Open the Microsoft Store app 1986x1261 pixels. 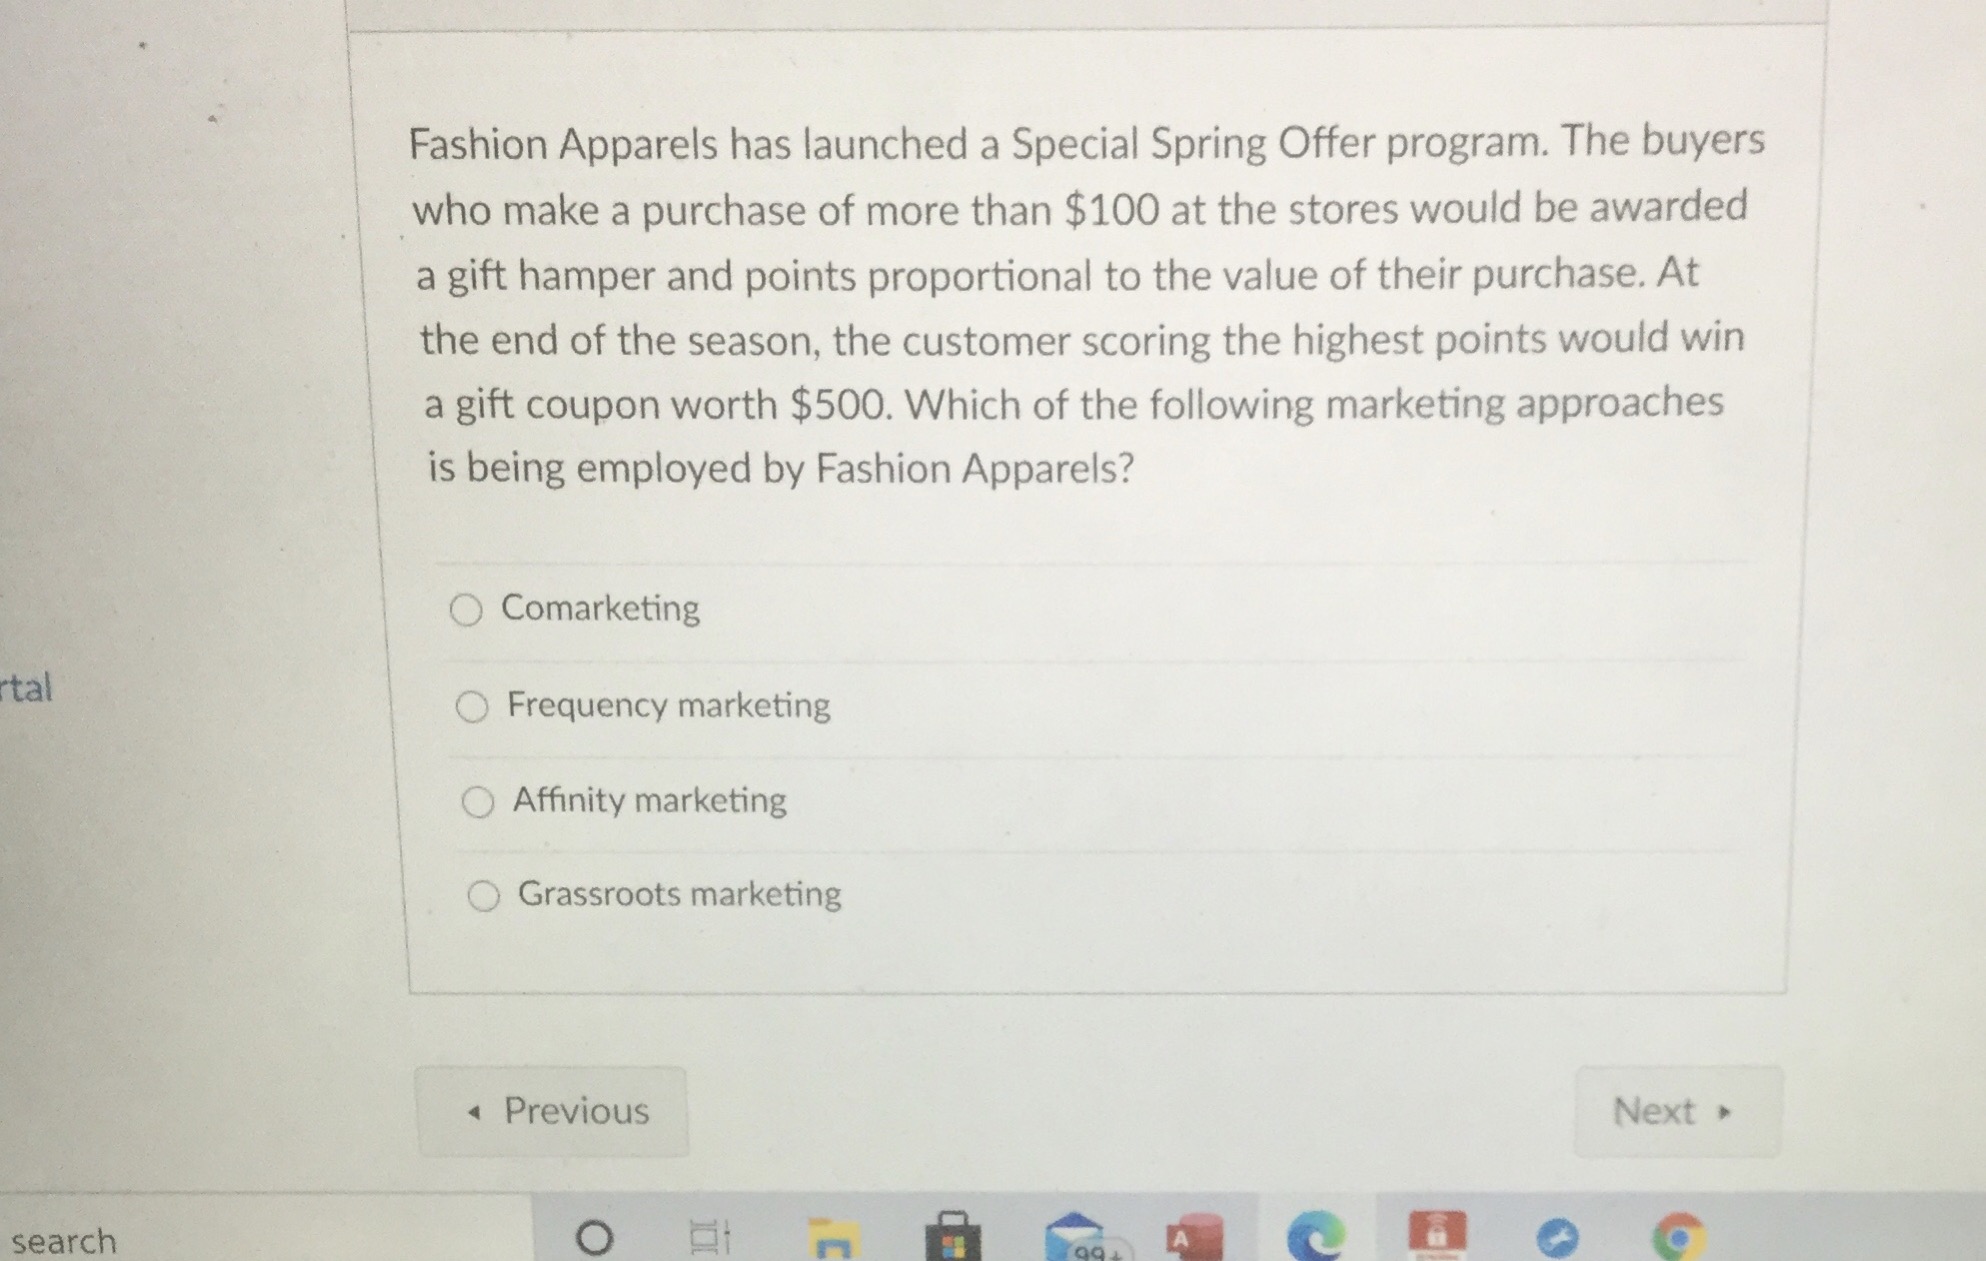click(951, 1240)
